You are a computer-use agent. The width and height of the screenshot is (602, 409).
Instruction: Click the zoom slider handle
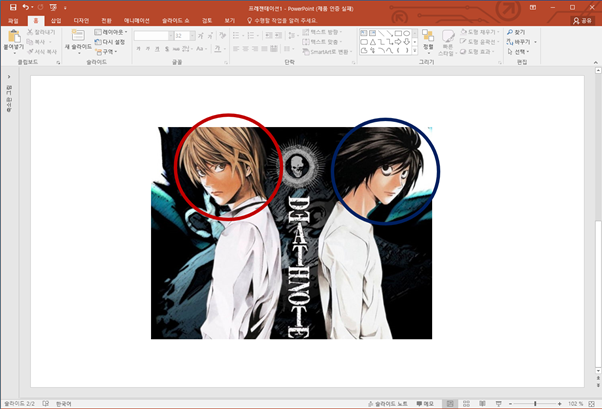coord(535,404)
